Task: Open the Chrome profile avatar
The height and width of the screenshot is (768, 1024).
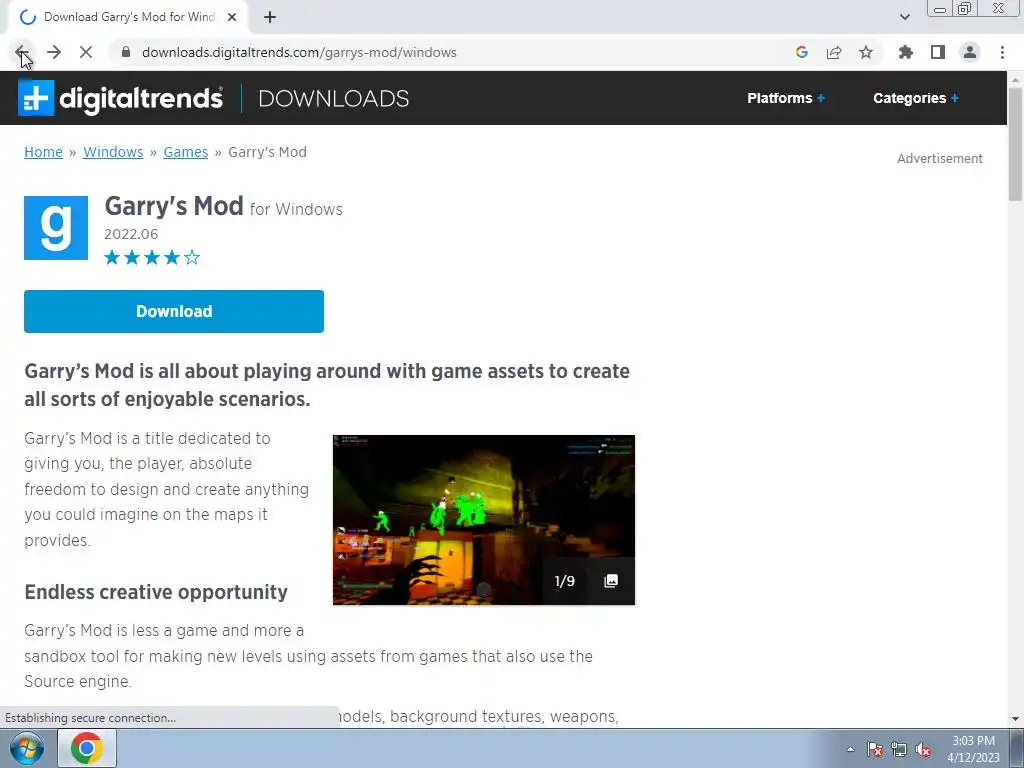Action: point(970,52)
